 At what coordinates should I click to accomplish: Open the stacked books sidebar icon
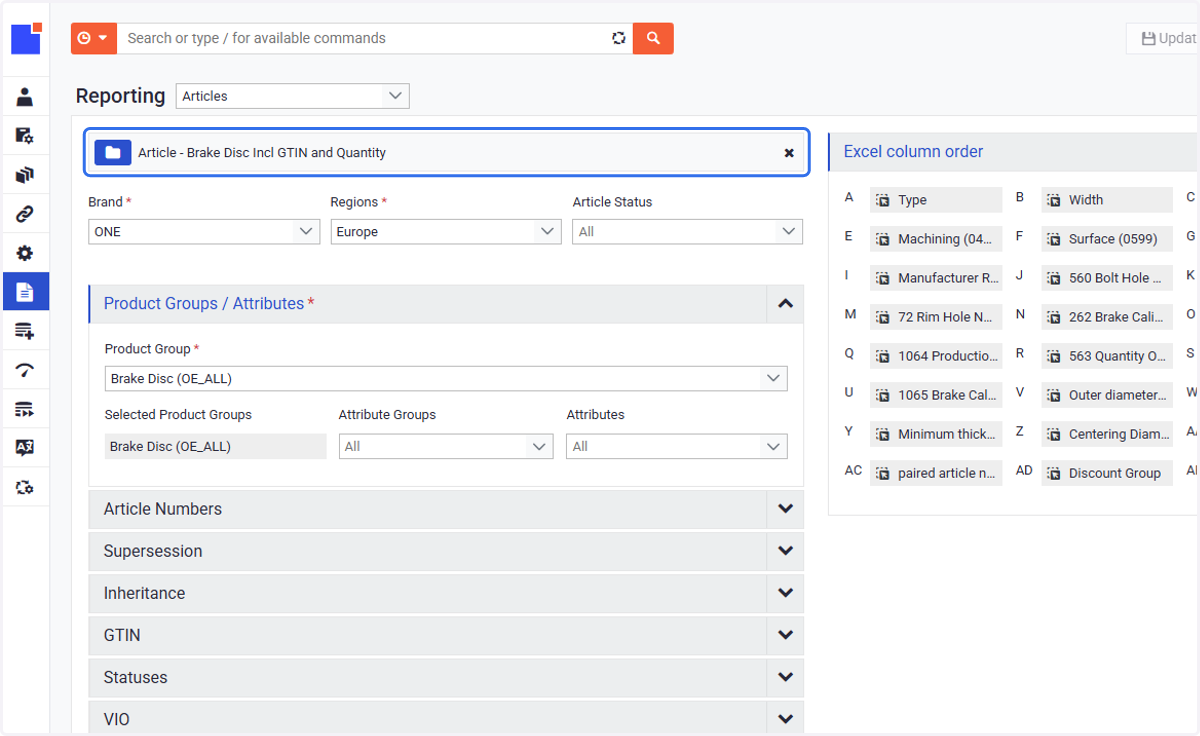(25, 175)
